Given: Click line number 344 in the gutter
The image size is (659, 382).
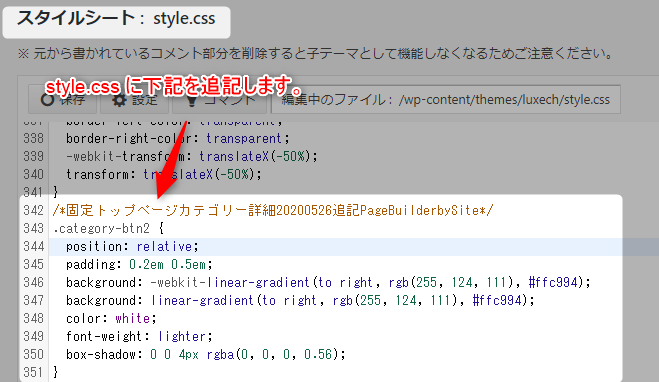Looking at the screenshot, I should (34, 246).
